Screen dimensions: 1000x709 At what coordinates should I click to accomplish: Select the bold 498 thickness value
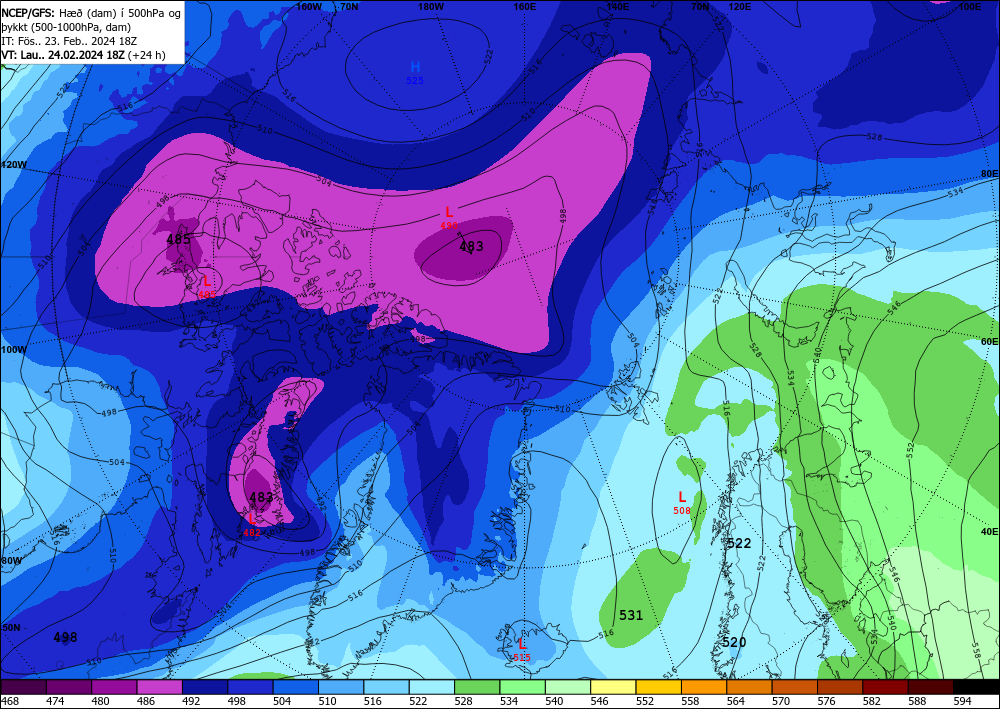(65, 637)
